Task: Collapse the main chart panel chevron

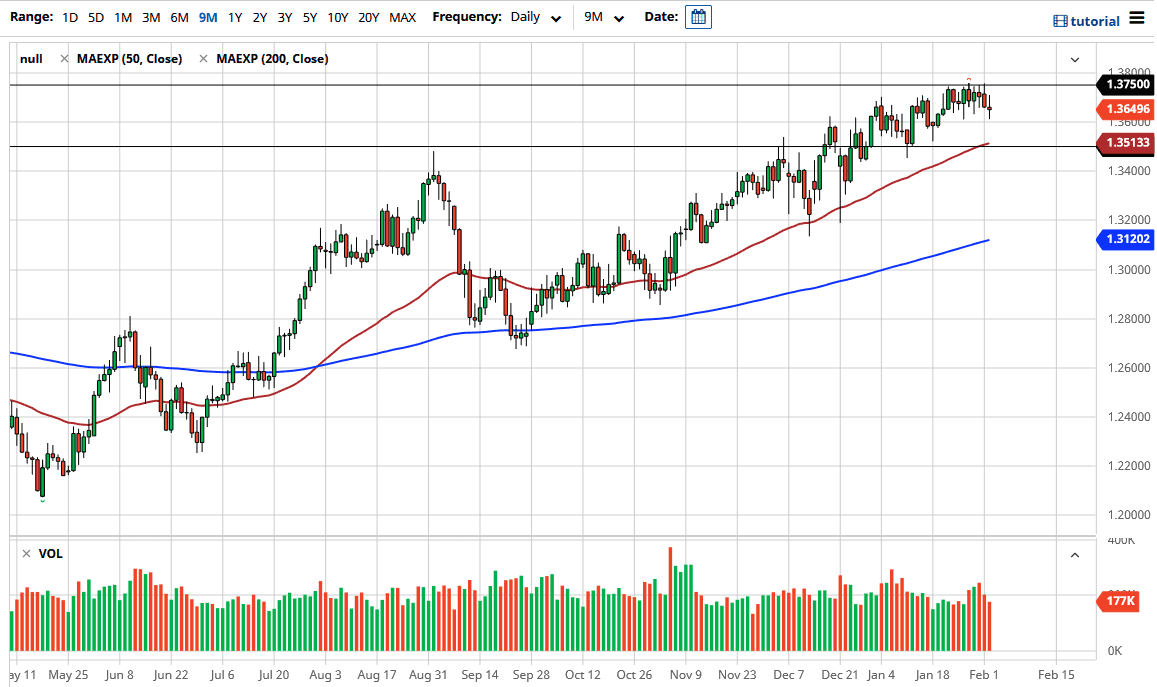Action: pos(1075,60)
